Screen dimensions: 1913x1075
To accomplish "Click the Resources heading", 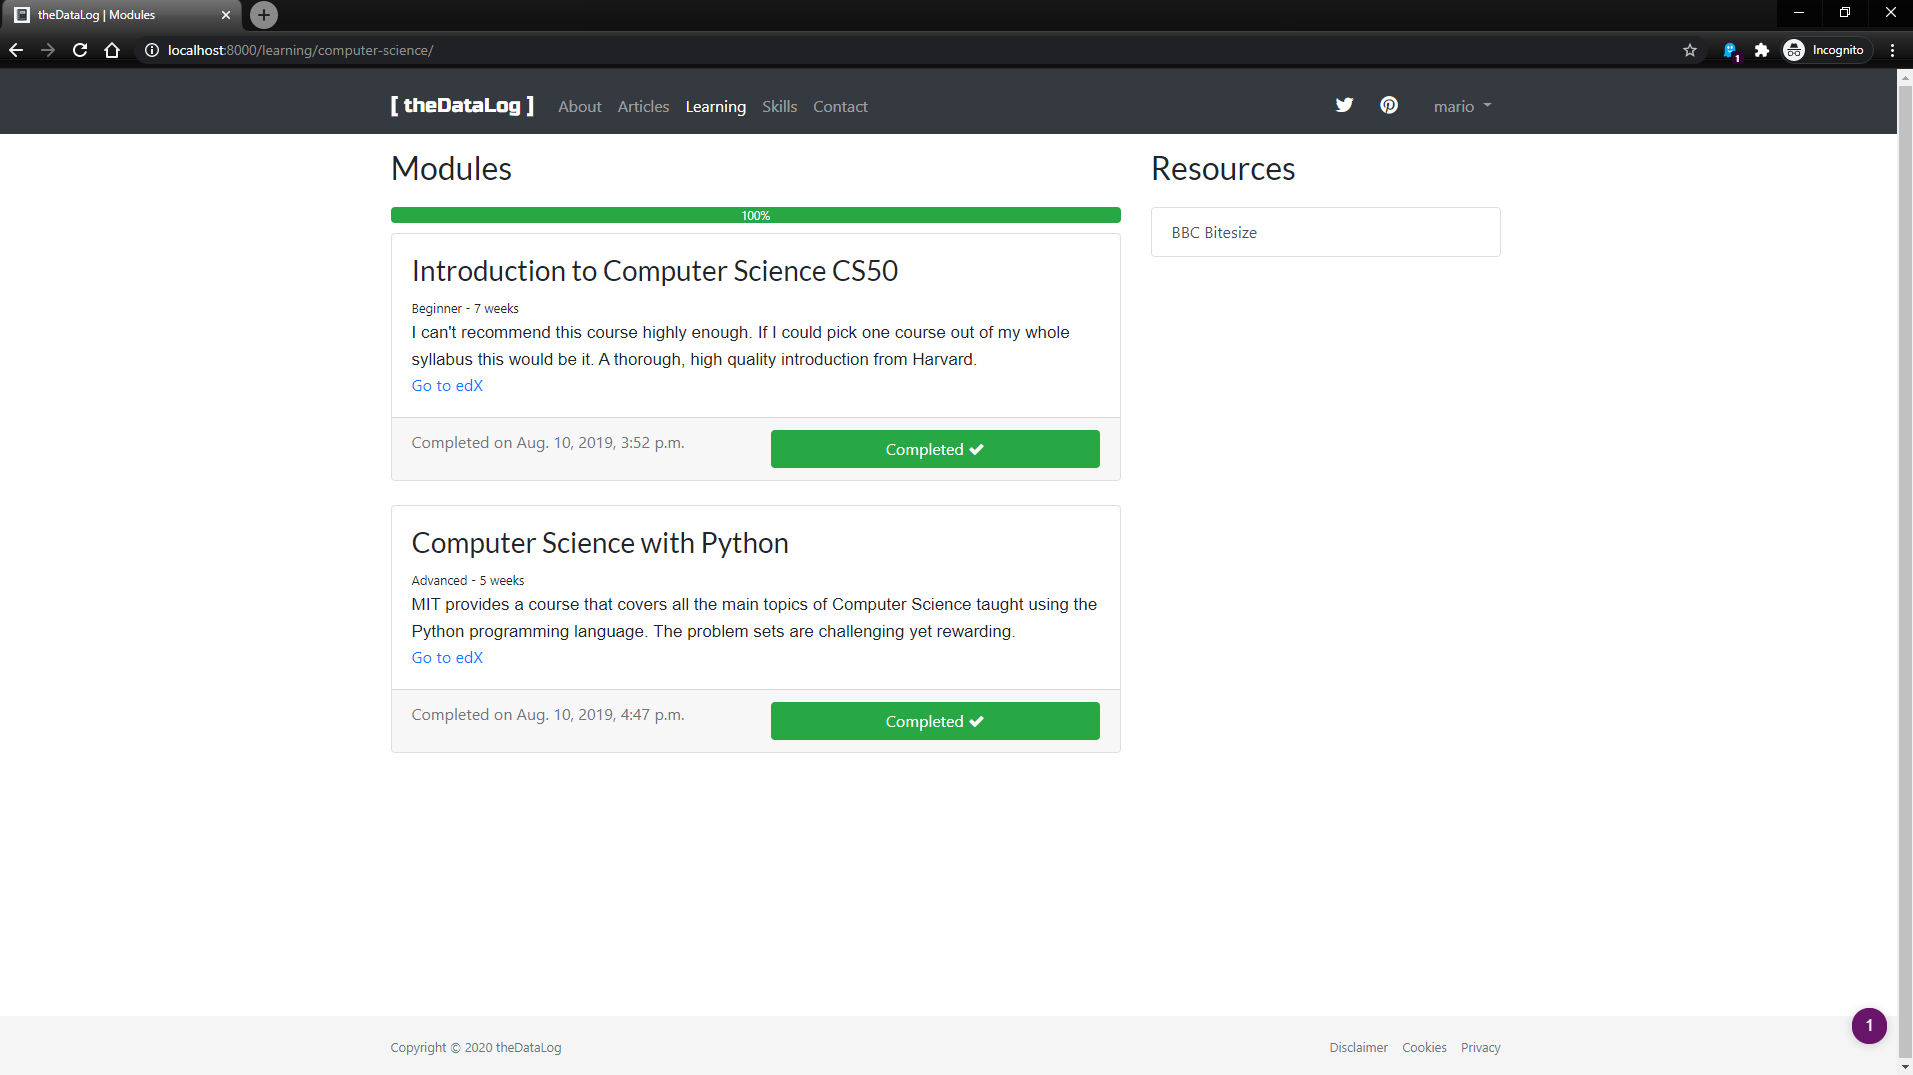I will (x=1223, y=168).
